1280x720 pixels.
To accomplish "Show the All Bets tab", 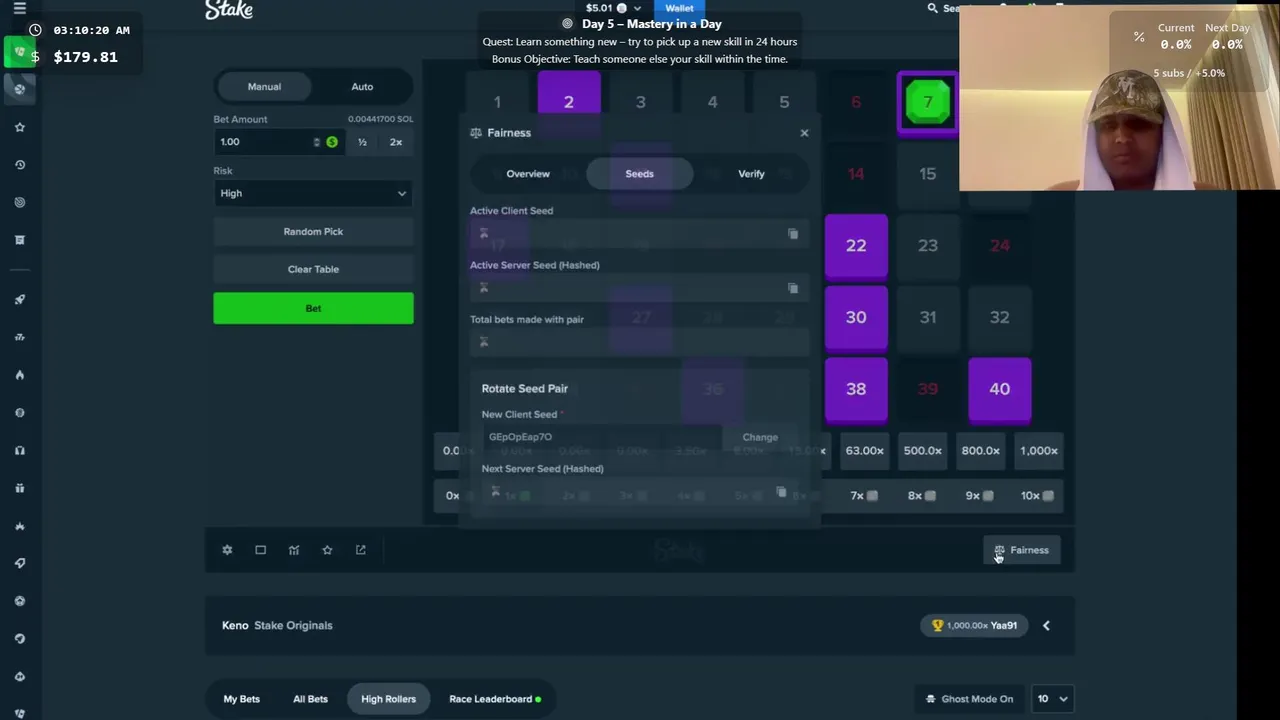I will pos(310,699).
